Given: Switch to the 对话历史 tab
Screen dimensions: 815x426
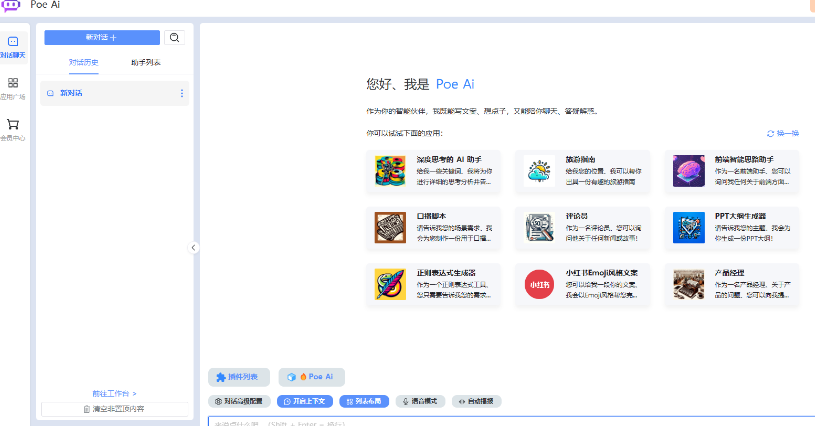Looking at the screenshot, I should (84, 62).
